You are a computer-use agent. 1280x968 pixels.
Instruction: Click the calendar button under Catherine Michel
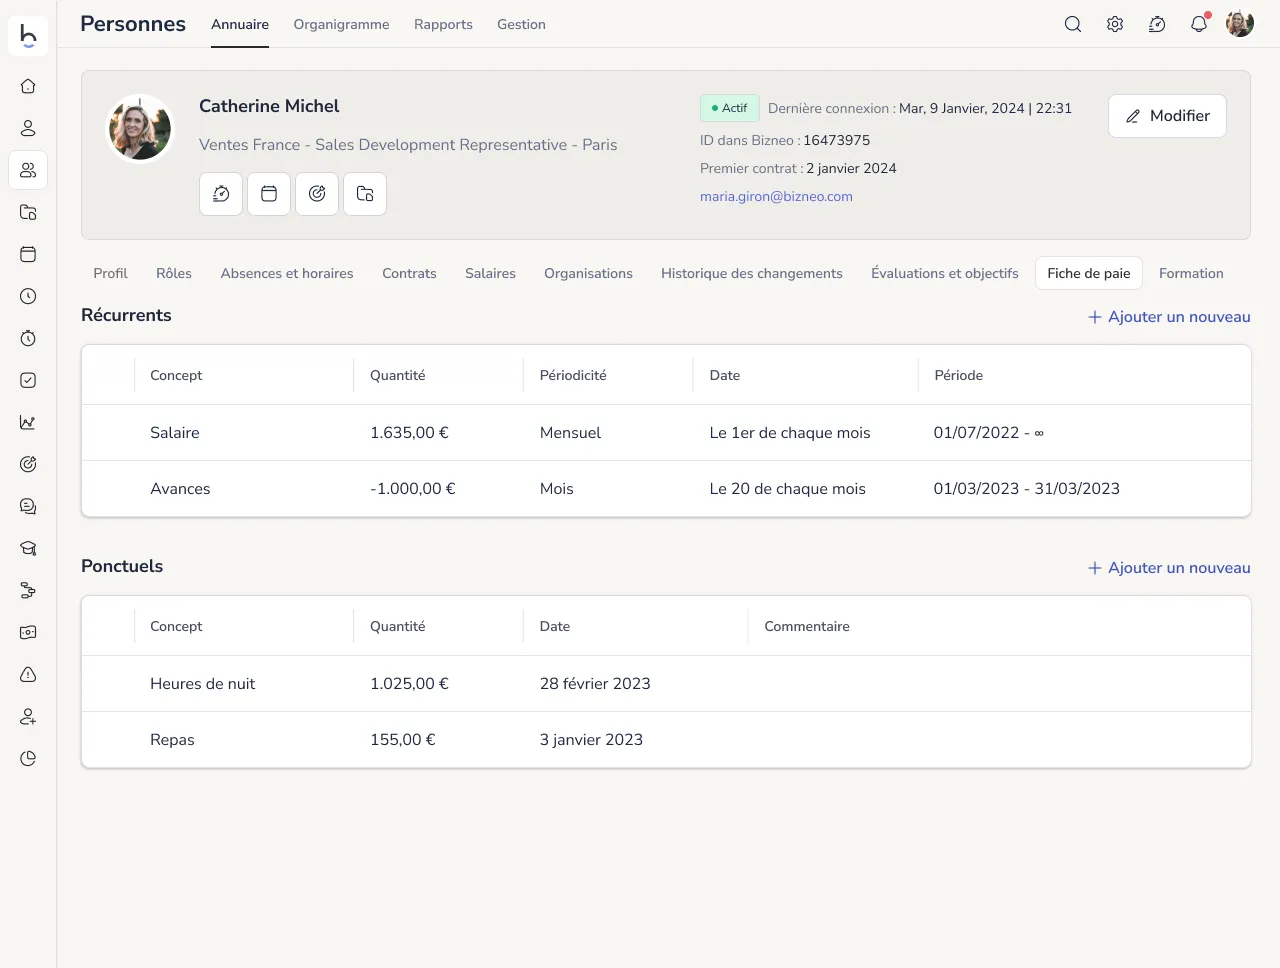[269, 194]
